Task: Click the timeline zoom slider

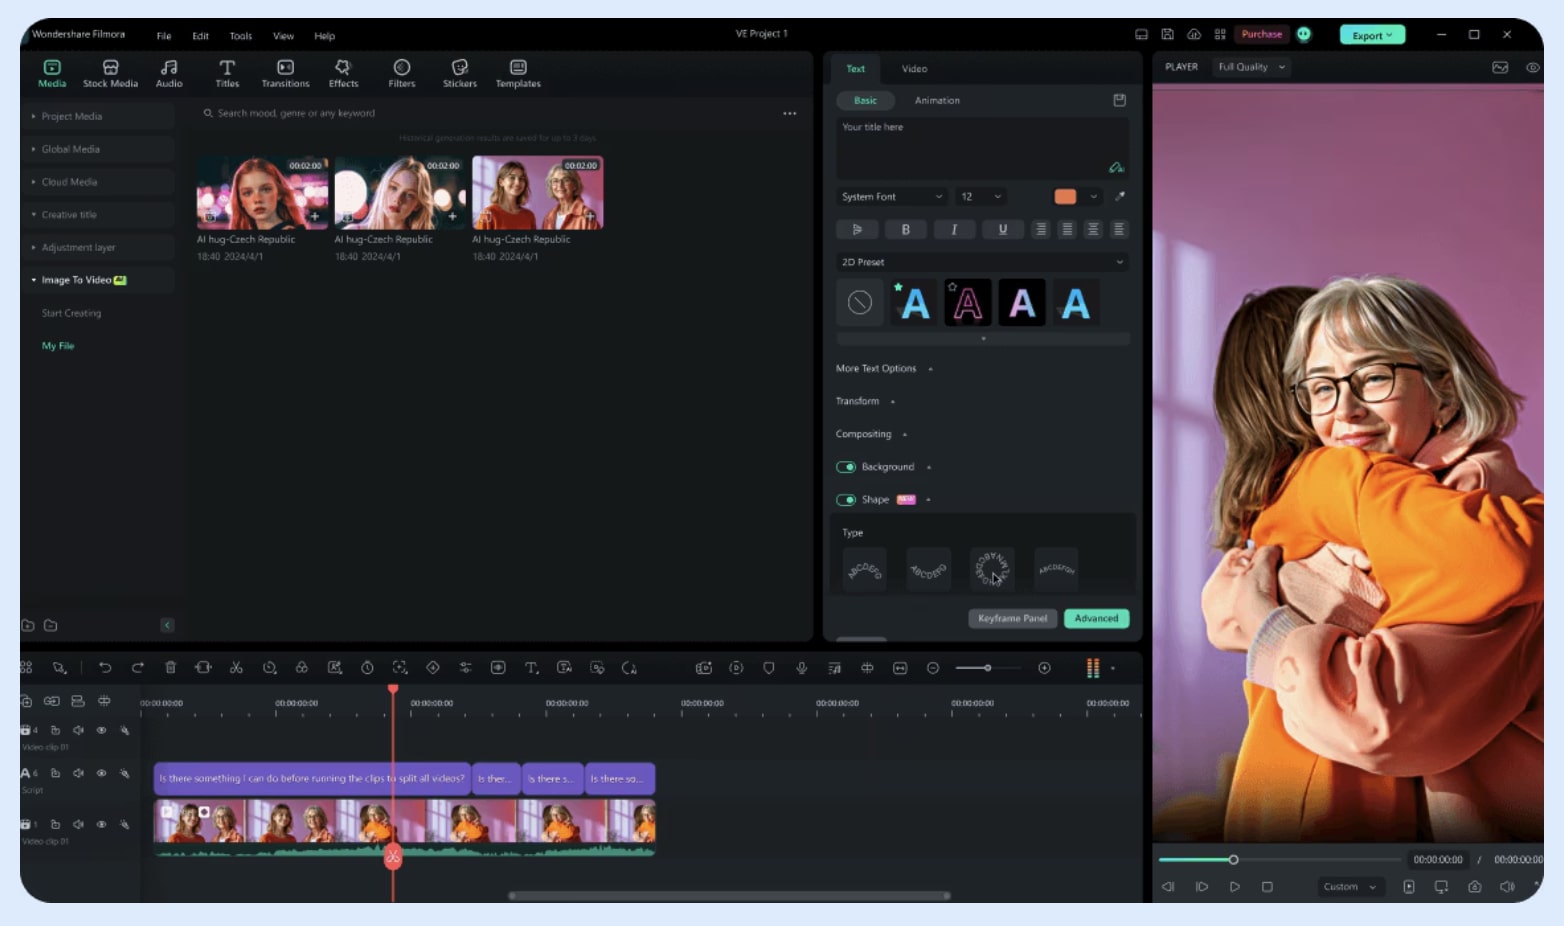Action: pyautogui.click(x=987, y=668)
